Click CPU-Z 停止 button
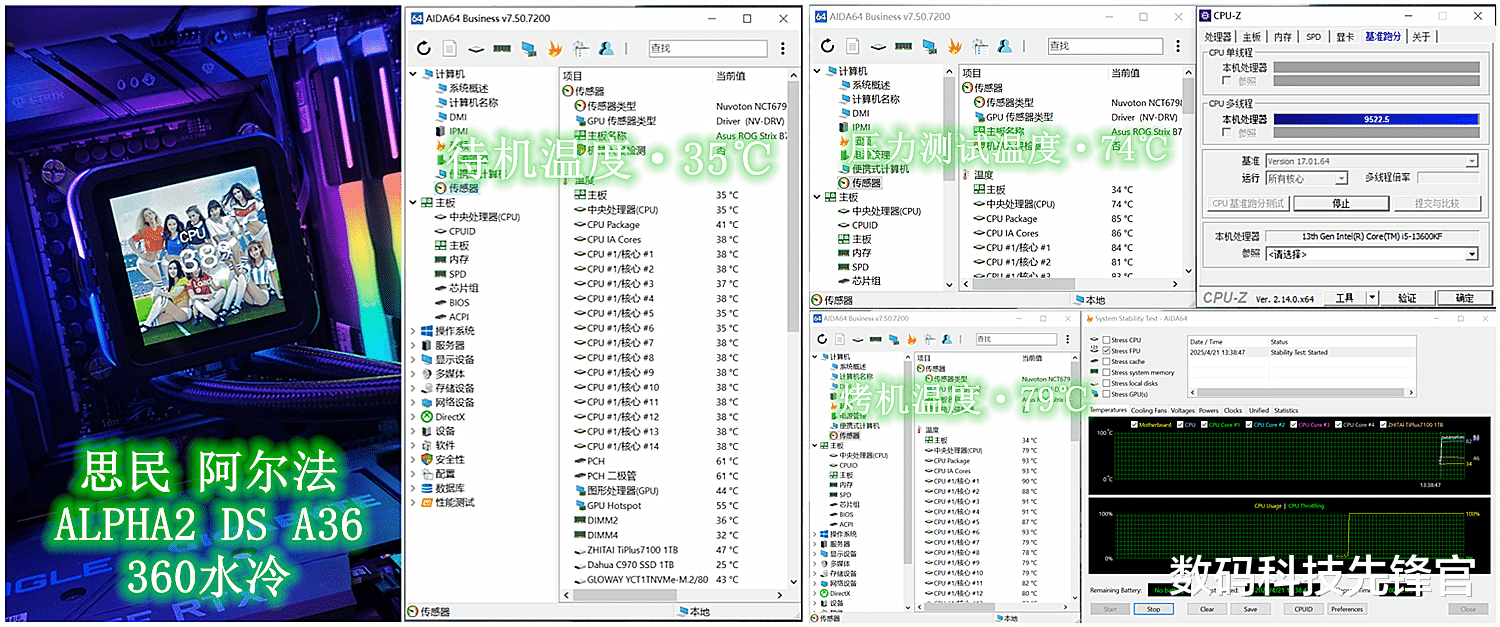 point(1341,203)
